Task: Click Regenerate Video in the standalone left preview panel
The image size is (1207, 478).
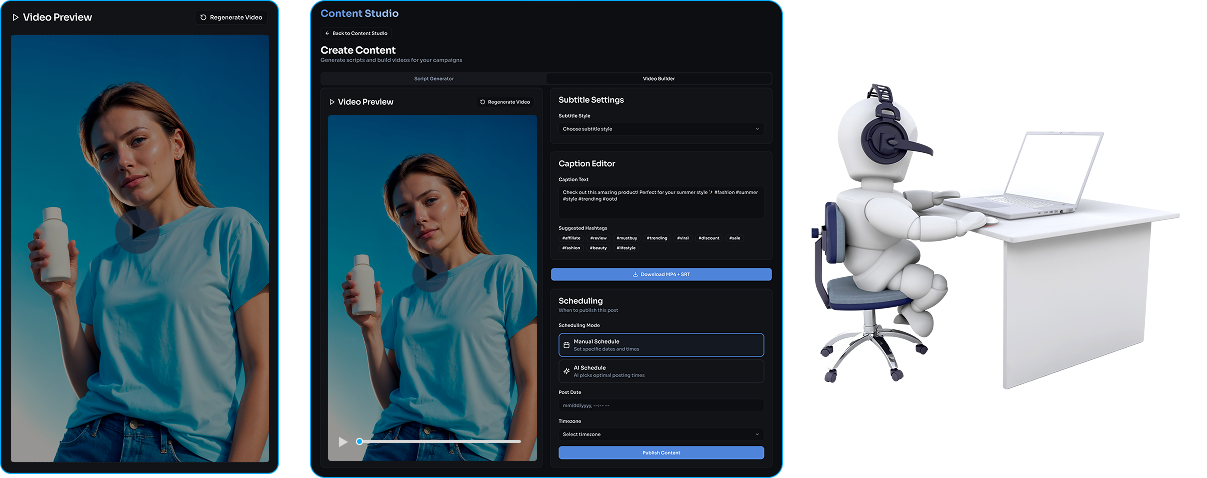Action: pyautogui.click(x=231, y=17)
